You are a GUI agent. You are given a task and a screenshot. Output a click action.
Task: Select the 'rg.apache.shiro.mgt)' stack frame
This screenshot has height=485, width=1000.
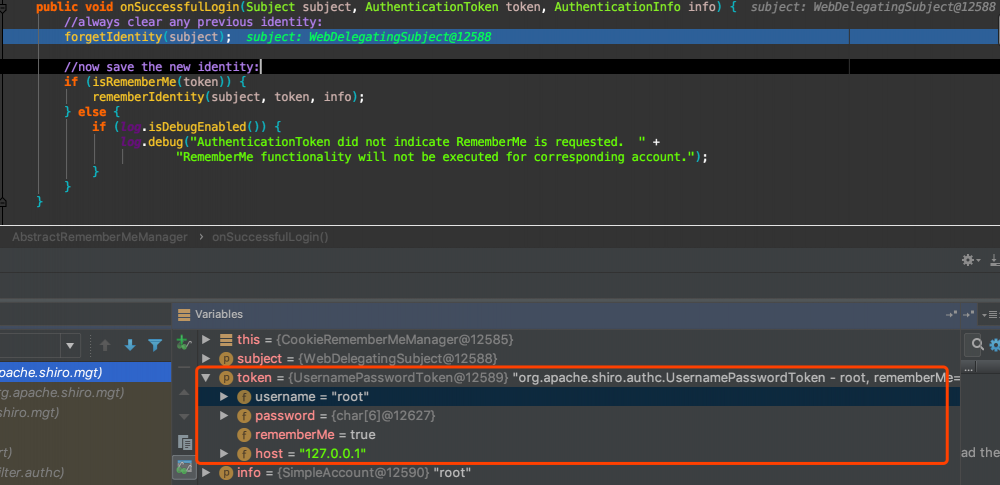(x=85, y=392)
